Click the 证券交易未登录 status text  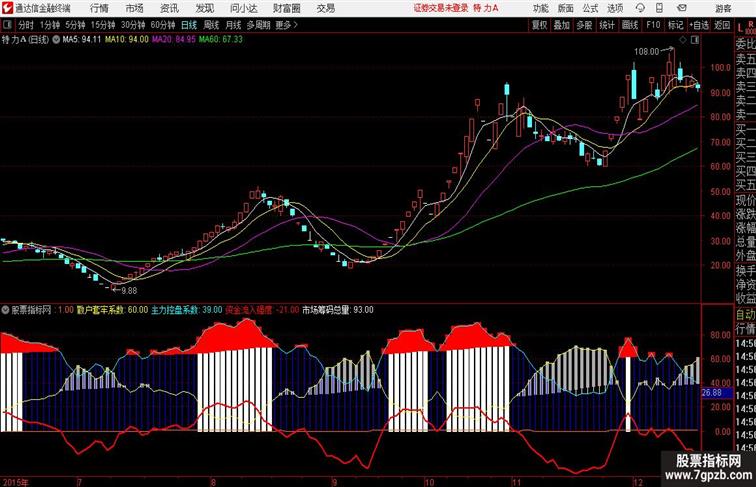pos(441,8)
